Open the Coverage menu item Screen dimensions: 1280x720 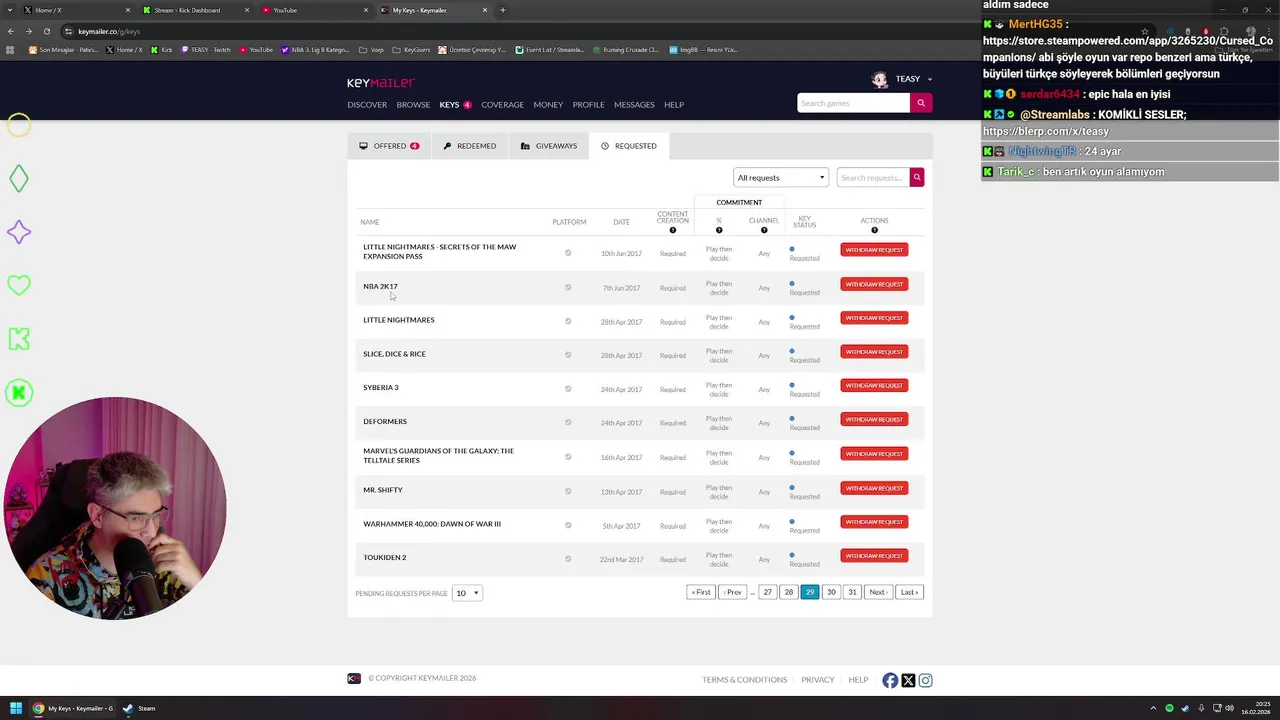tap(502, 105)
